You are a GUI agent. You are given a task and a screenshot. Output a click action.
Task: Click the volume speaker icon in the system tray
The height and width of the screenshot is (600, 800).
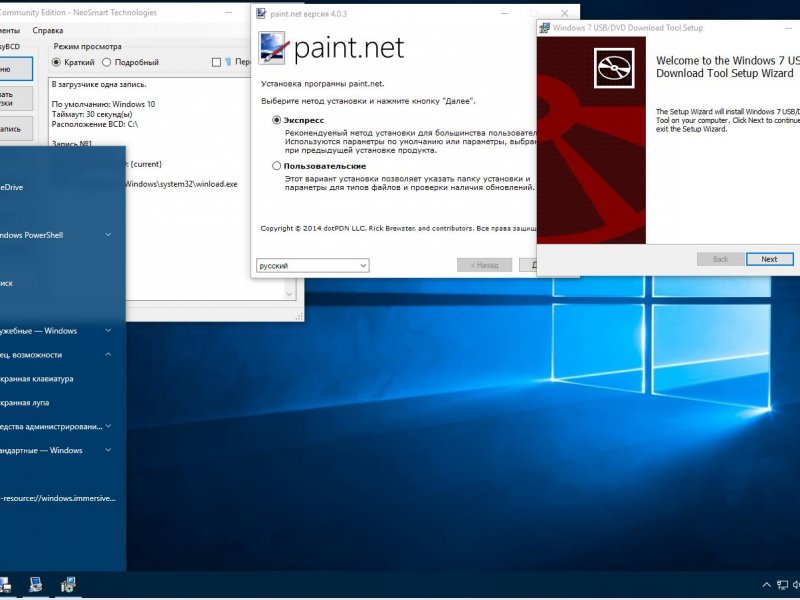(796, 585)
